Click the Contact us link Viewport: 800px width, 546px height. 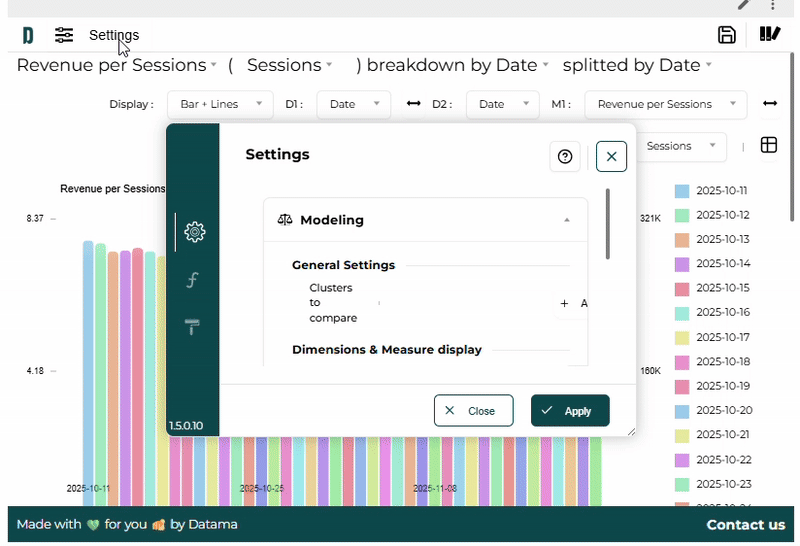click(x=745, y=525)
